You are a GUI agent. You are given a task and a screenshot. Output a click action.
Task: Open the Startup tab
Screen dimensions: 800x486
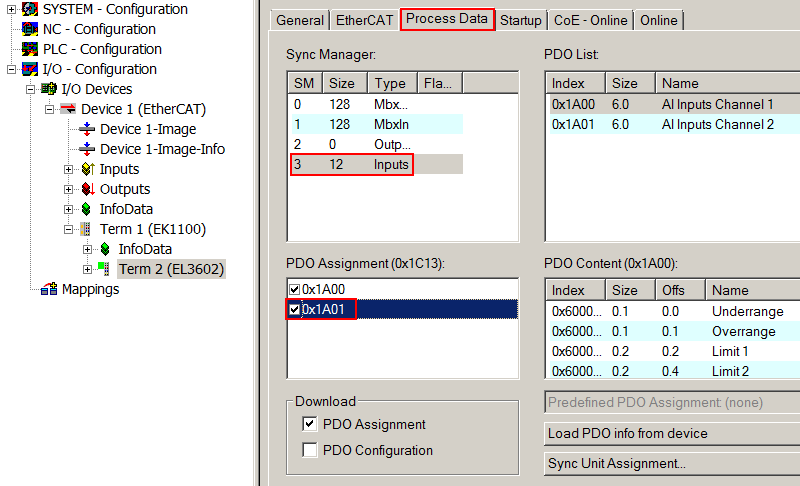click(520, 20)
